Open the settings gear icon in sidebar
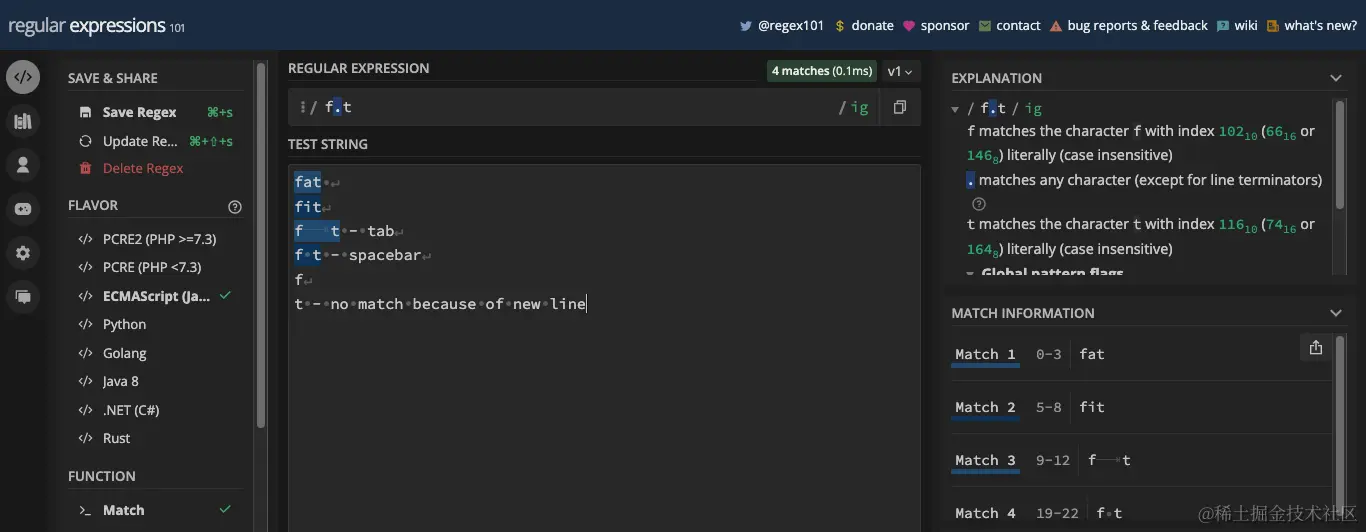1366x532 pixels. coord(23,253)
